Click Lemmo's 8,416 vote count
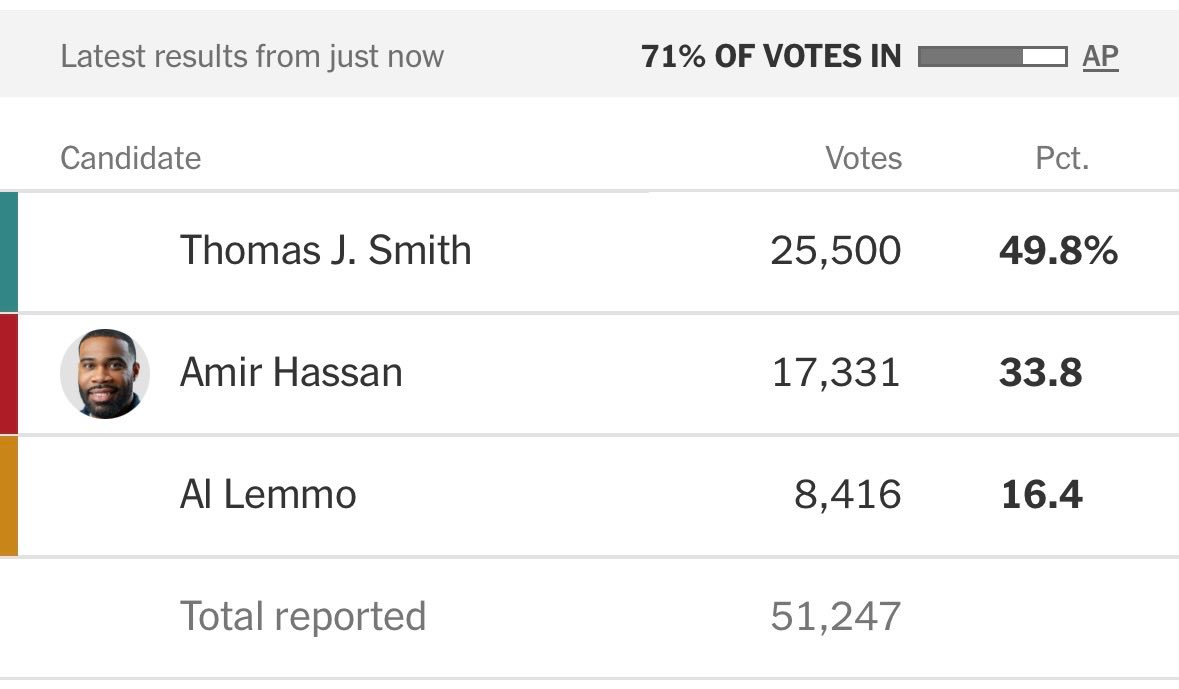The width and height of the screenshot is (1179, 689). click(x=847, y=494)
